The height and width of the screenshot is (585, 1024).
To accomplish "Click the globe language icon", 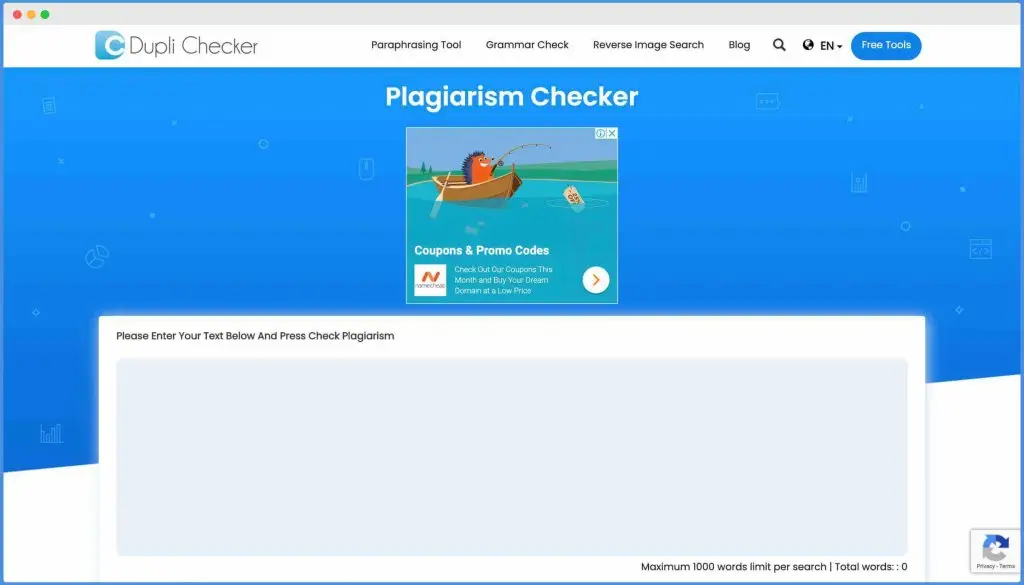I will click(x=807, y=45).
